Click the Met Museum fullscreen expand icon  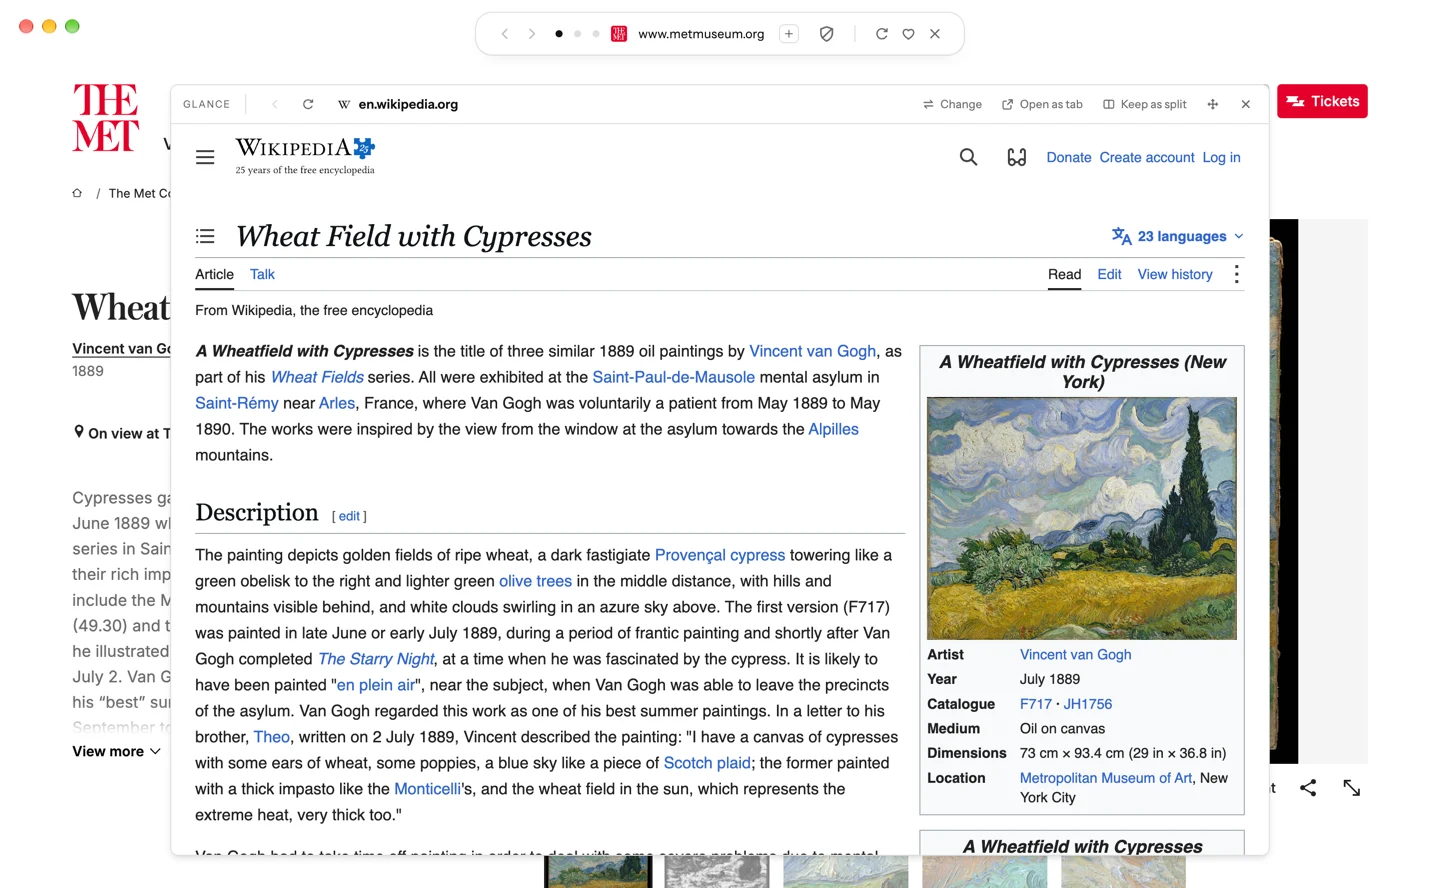click(1352, 788)
